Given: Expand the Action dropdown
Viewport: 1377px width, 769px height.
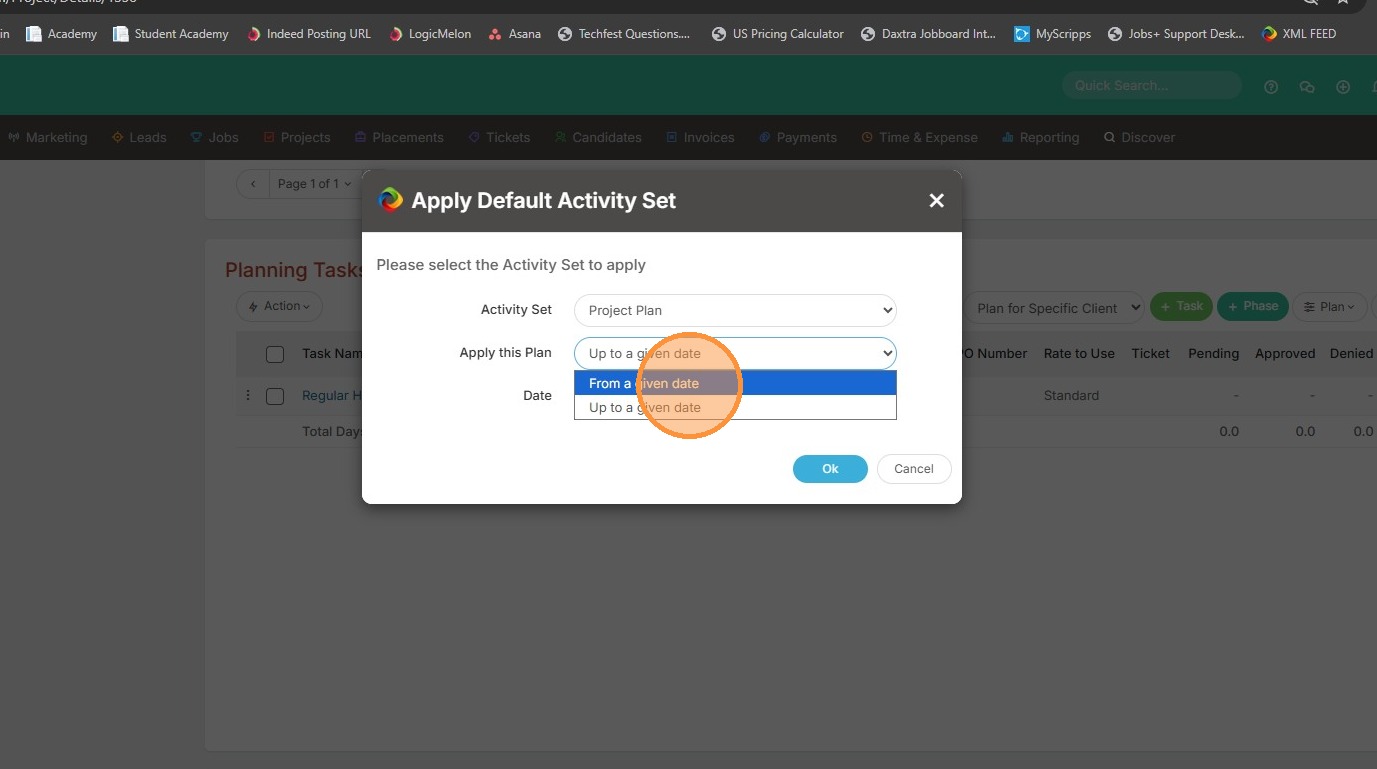Looking at the screenshot, I should (x=279, y=306).
